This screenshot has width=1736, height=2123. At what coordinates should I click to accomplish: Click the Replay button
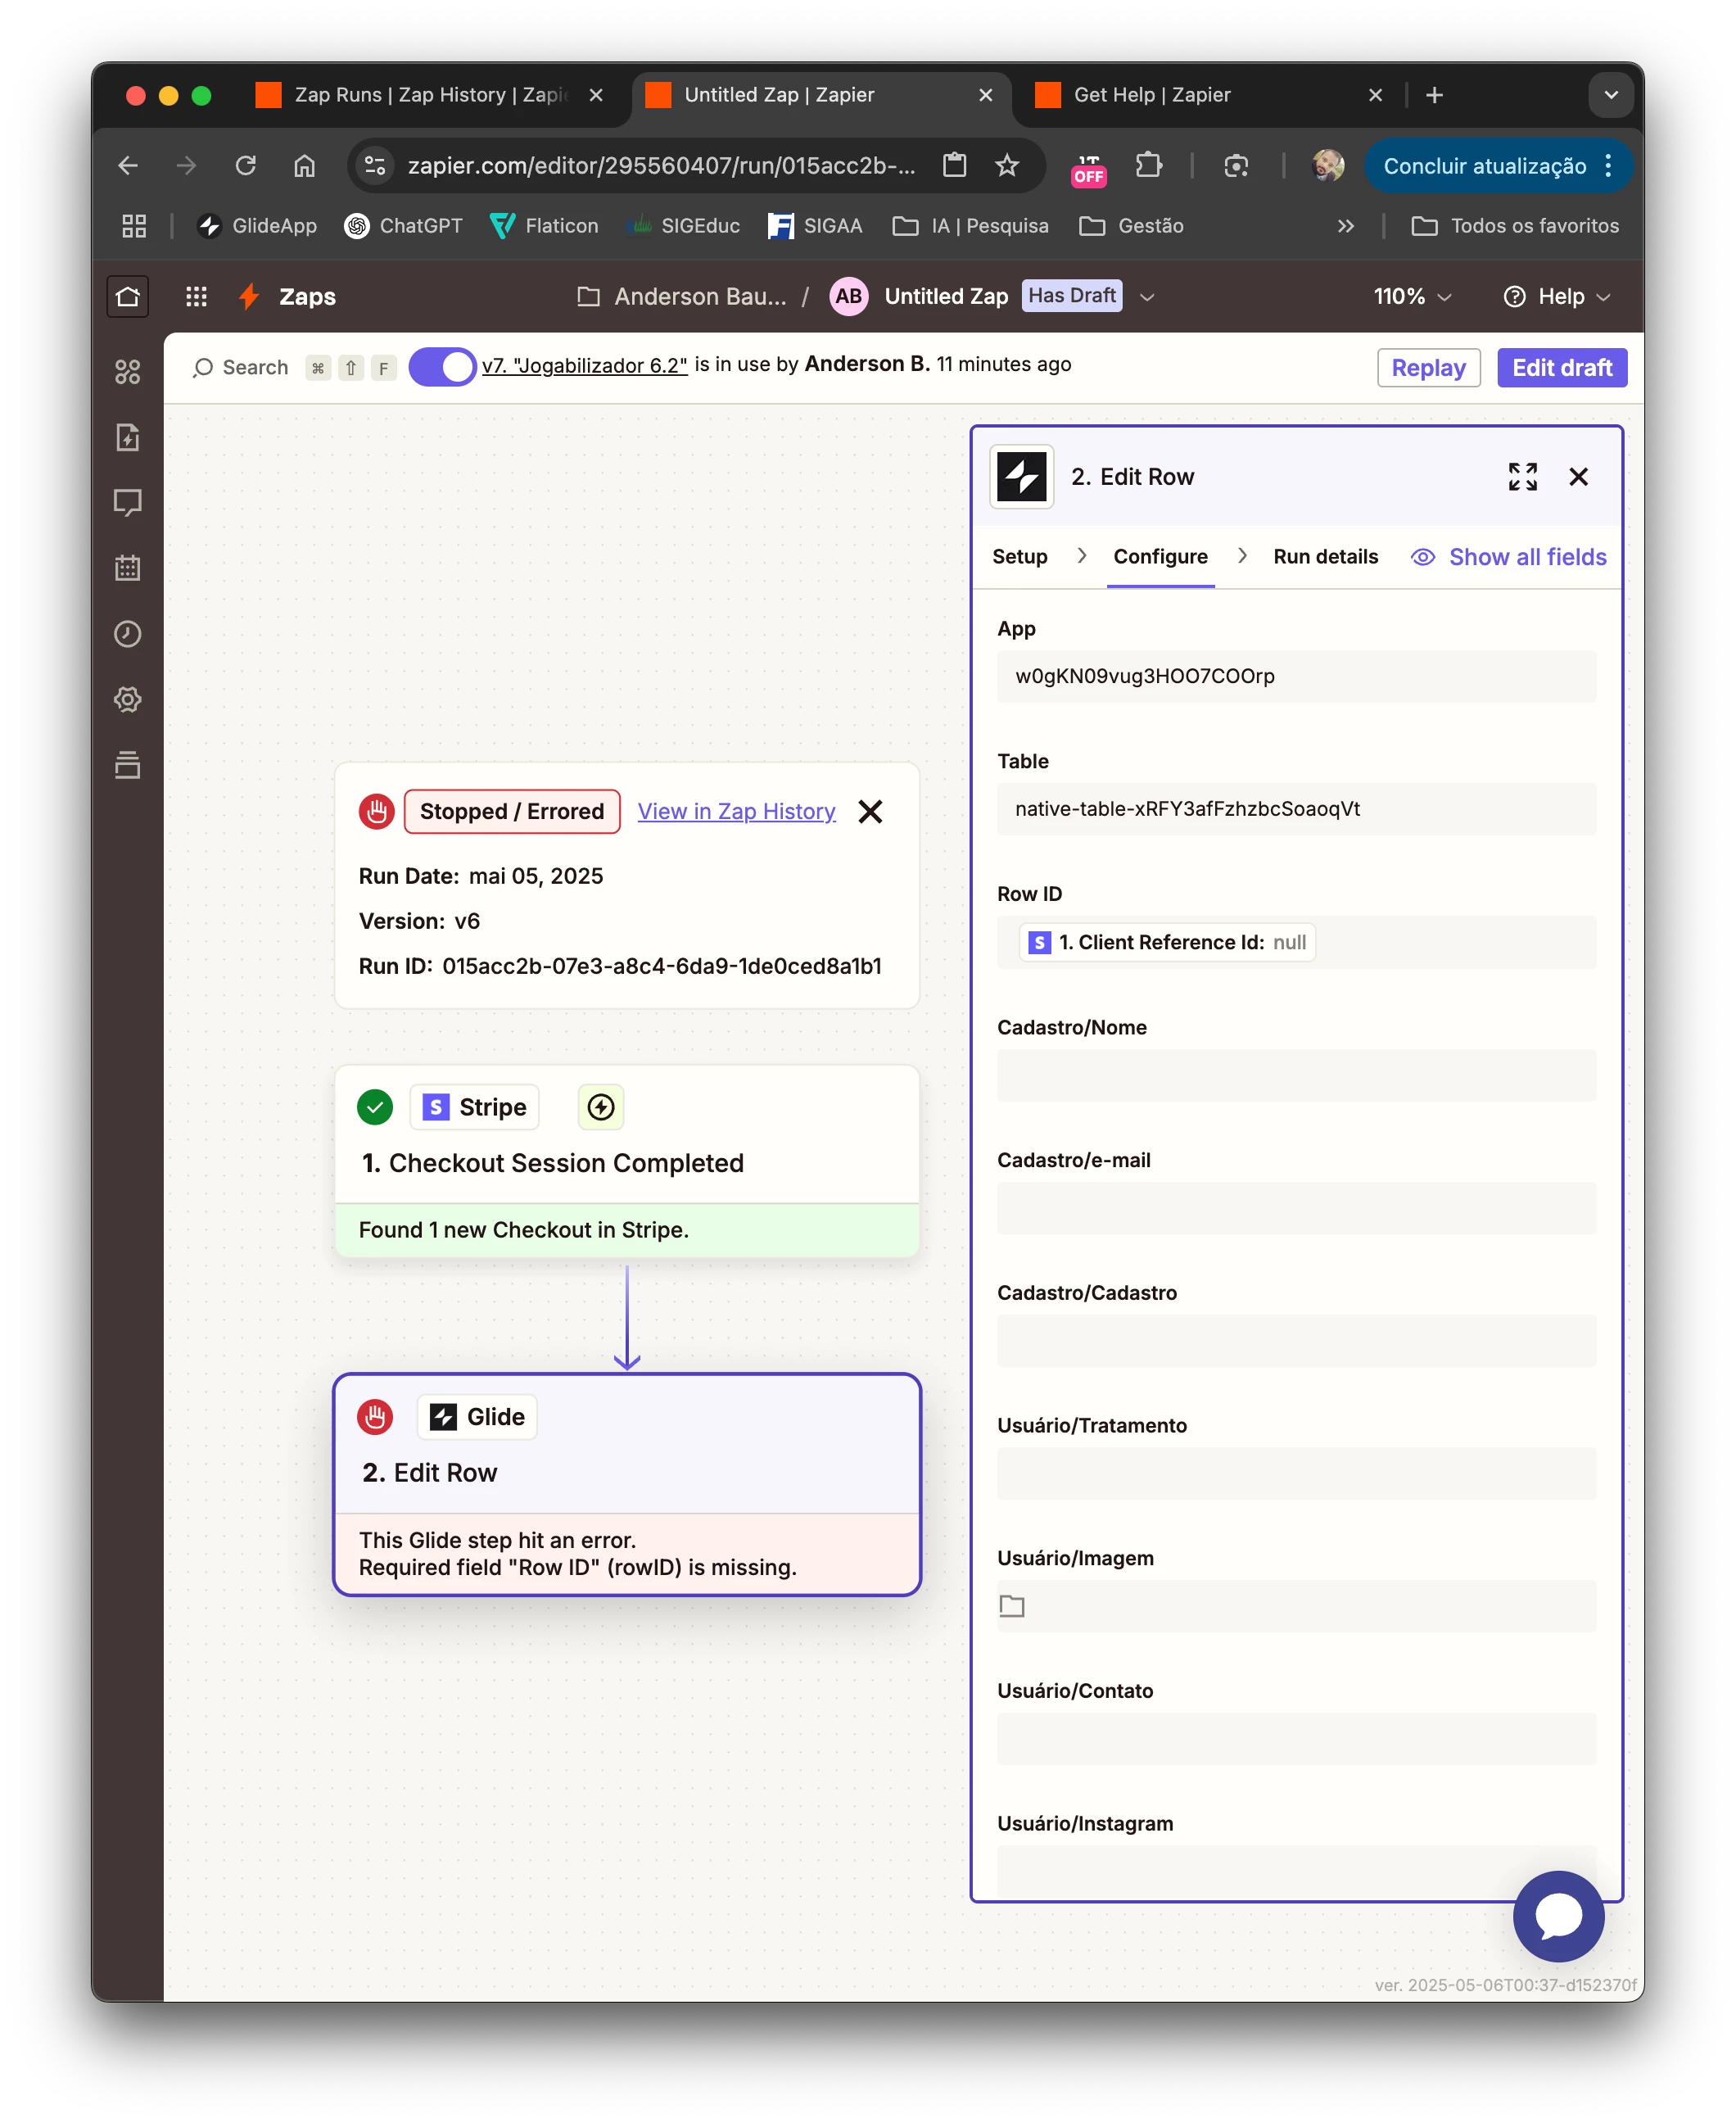point(1428,367)
